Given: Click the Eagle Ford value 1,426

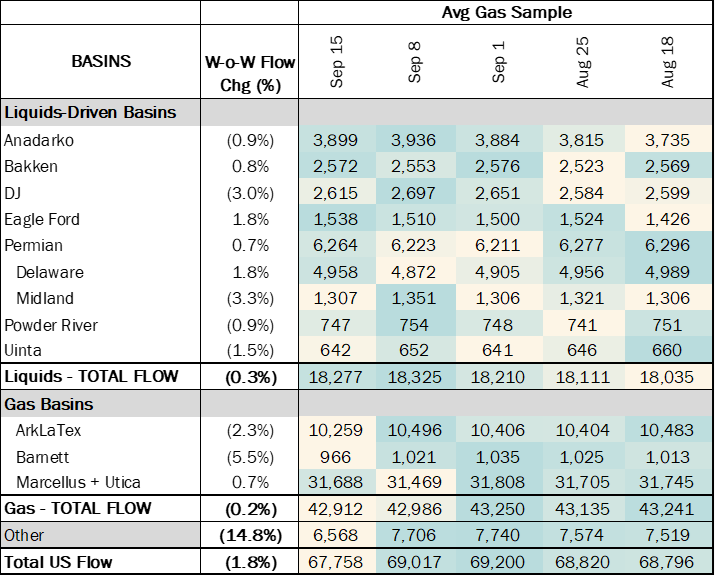Looking at the screenshot, I should [x=667, y=219].
